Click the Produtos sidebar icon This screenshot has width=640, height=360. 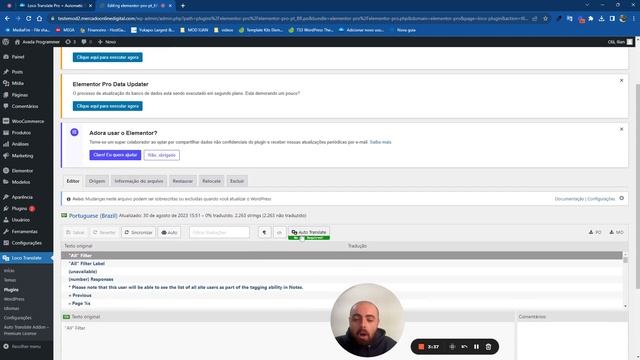coord(6,133)
